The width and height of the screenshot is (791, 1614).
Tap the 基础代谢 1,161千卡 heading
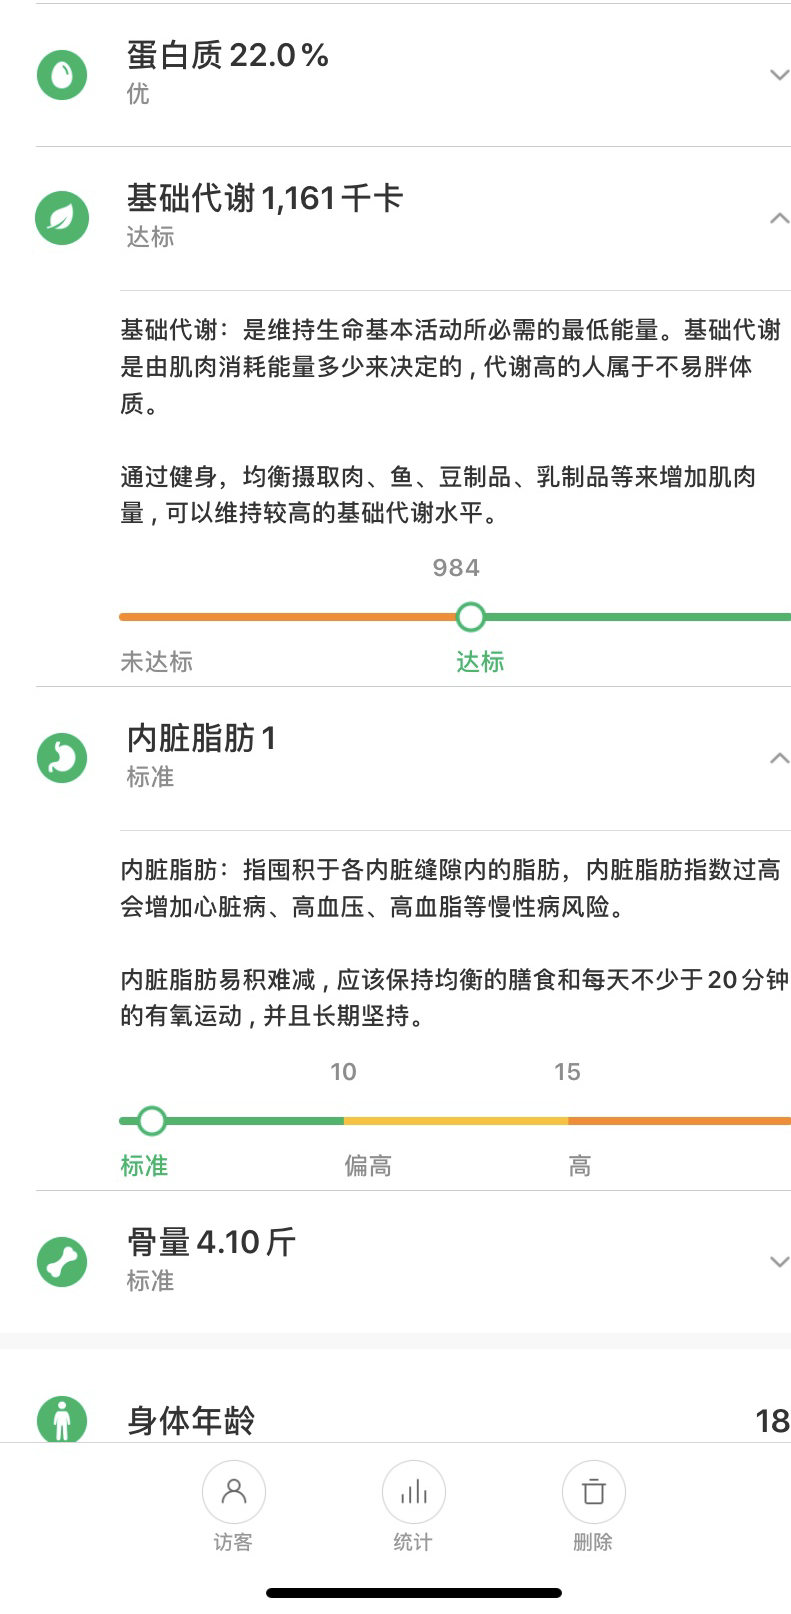click(x=264, y=198)
